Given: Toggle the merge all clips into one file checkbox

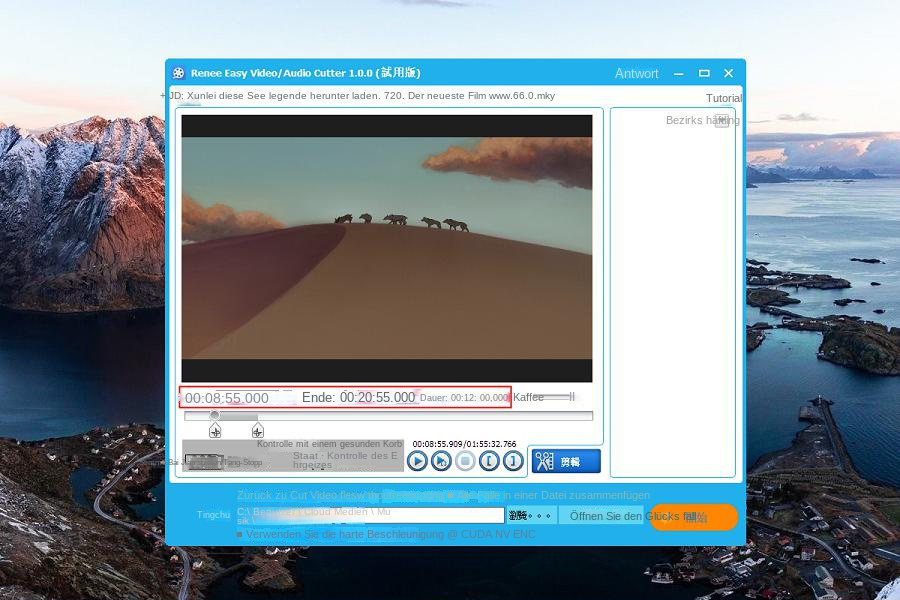Looking at the screenshot, I should tap(451, 495).
